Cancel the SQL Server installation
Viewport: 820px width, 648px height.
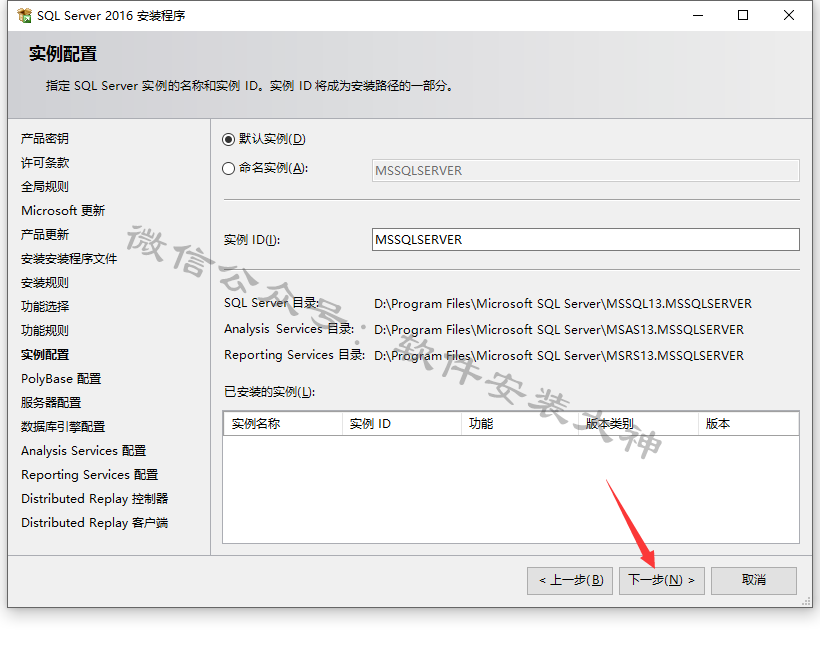click(754, 581)
